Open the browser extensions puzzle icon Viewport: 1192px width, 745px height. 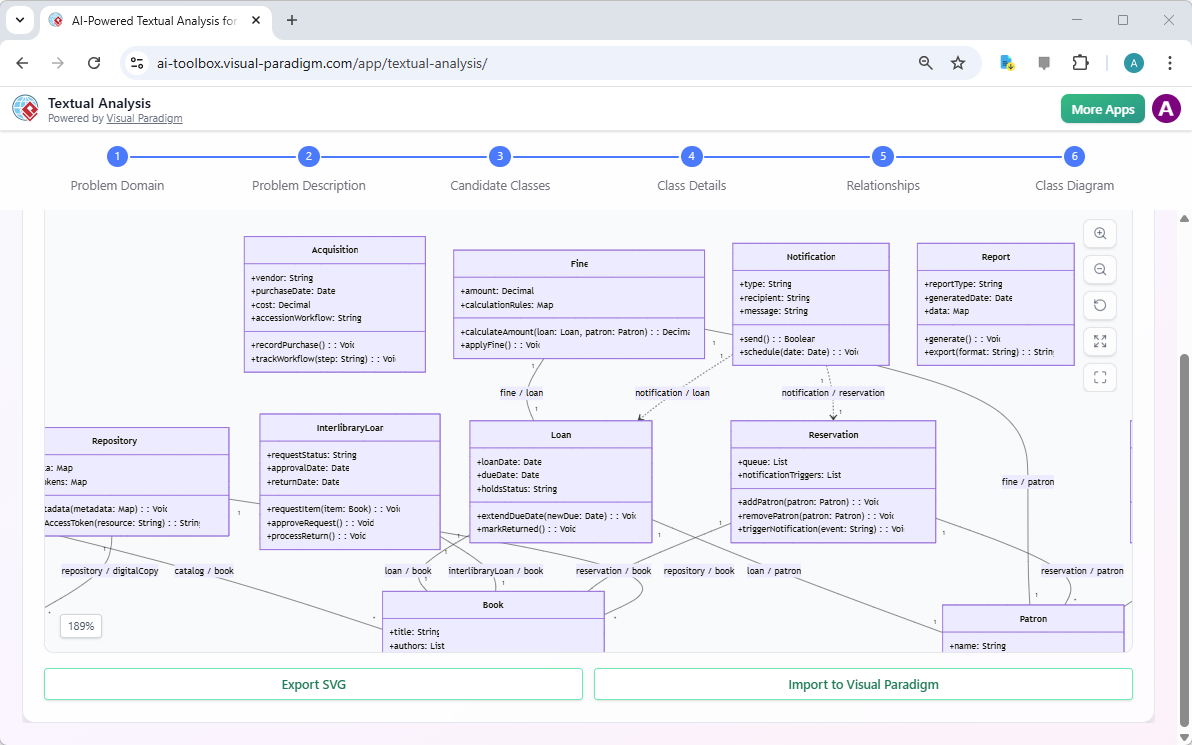coord(1081,62)
